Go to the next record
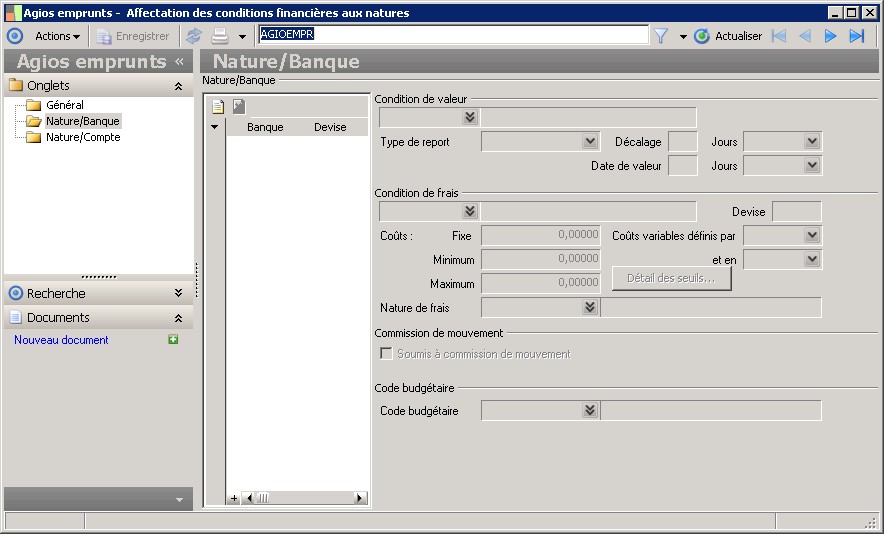The height and width of the screenshot is (534, 884). coord(830,36)
